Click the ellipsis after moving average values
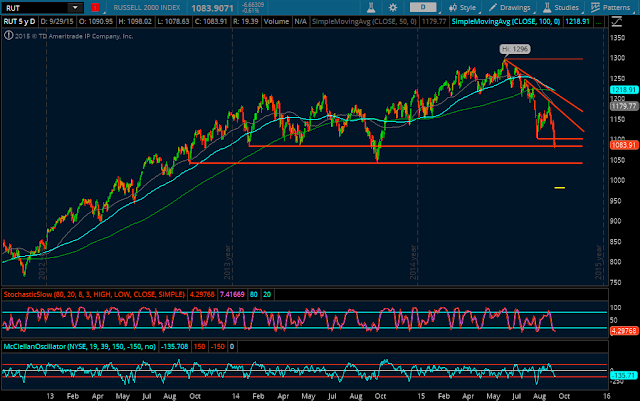640x401 pixels. [598, 21]
